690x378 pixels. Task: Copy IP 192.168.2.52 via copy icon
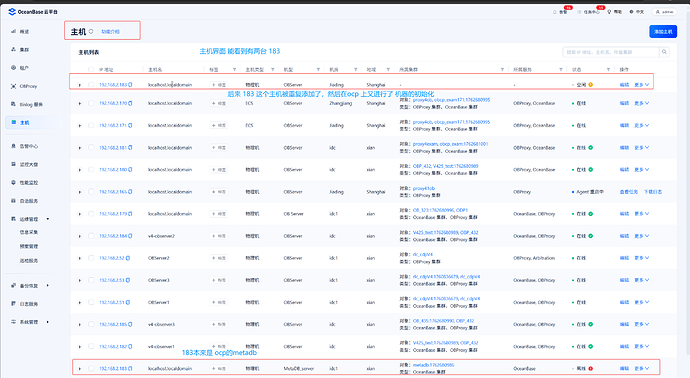coord(128,258)
